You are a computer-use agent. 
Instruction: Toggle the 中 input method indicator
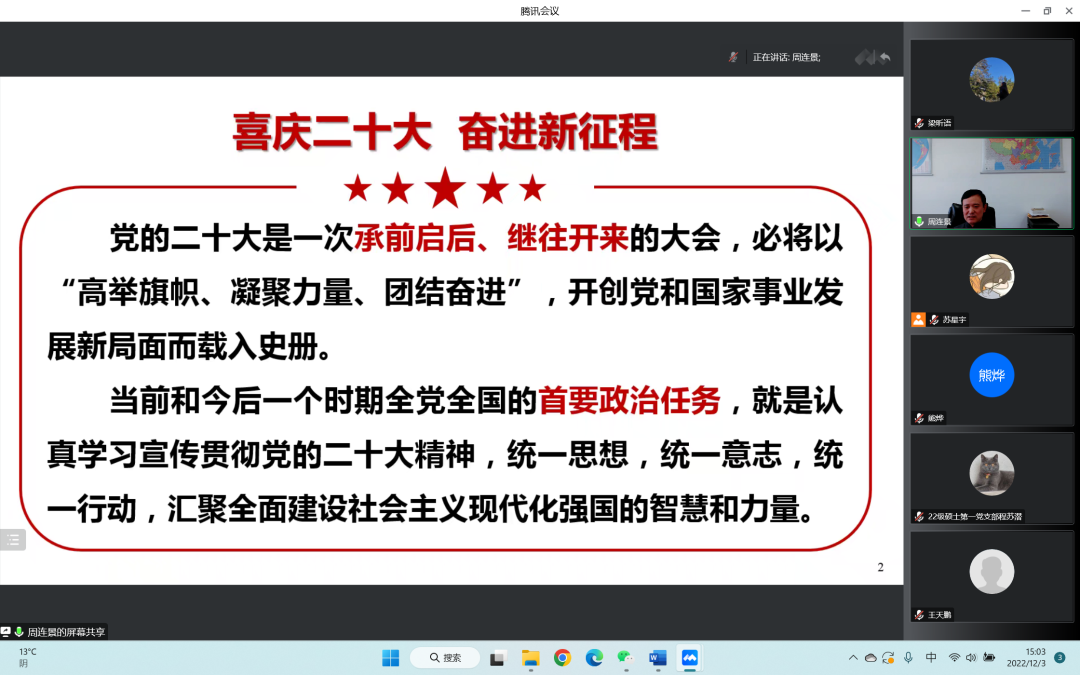point(931,657)
